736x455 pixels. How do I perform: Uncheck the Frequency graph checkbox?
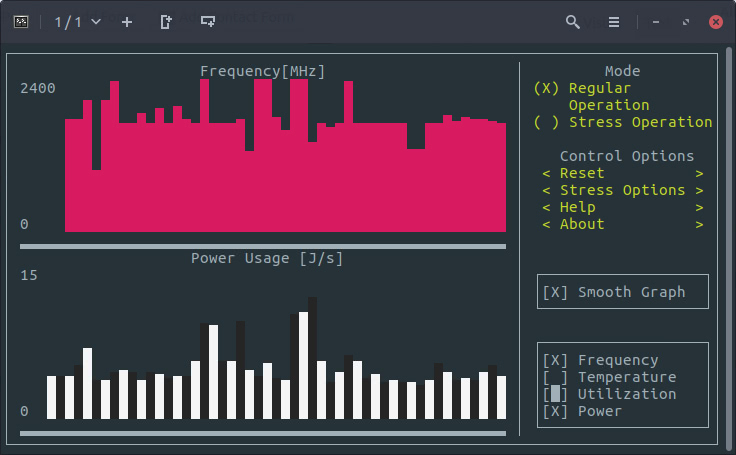point(555,360)
